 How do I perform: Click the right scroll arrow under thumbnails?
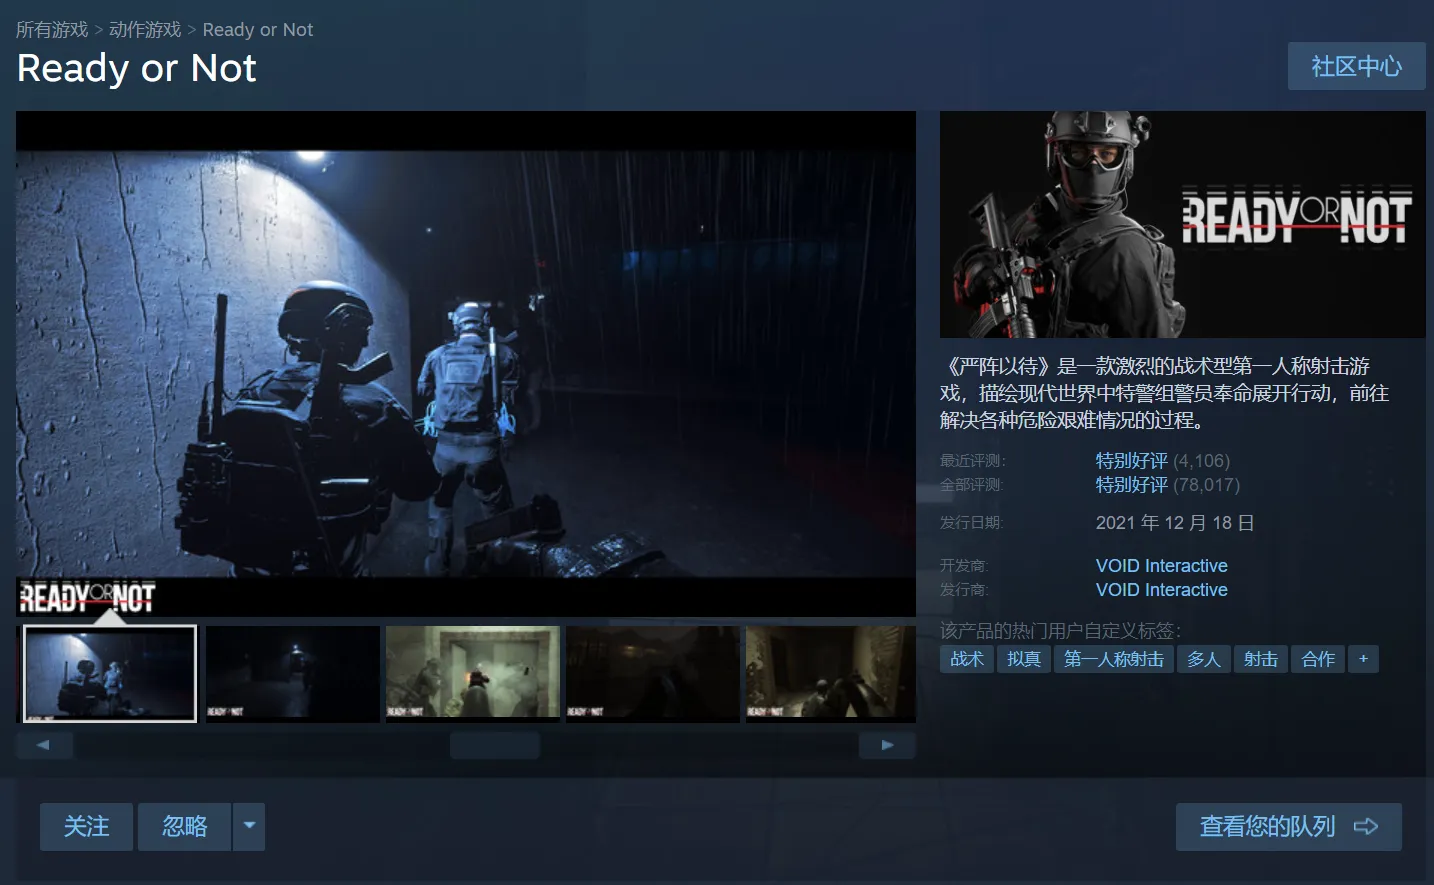point(887,745)
